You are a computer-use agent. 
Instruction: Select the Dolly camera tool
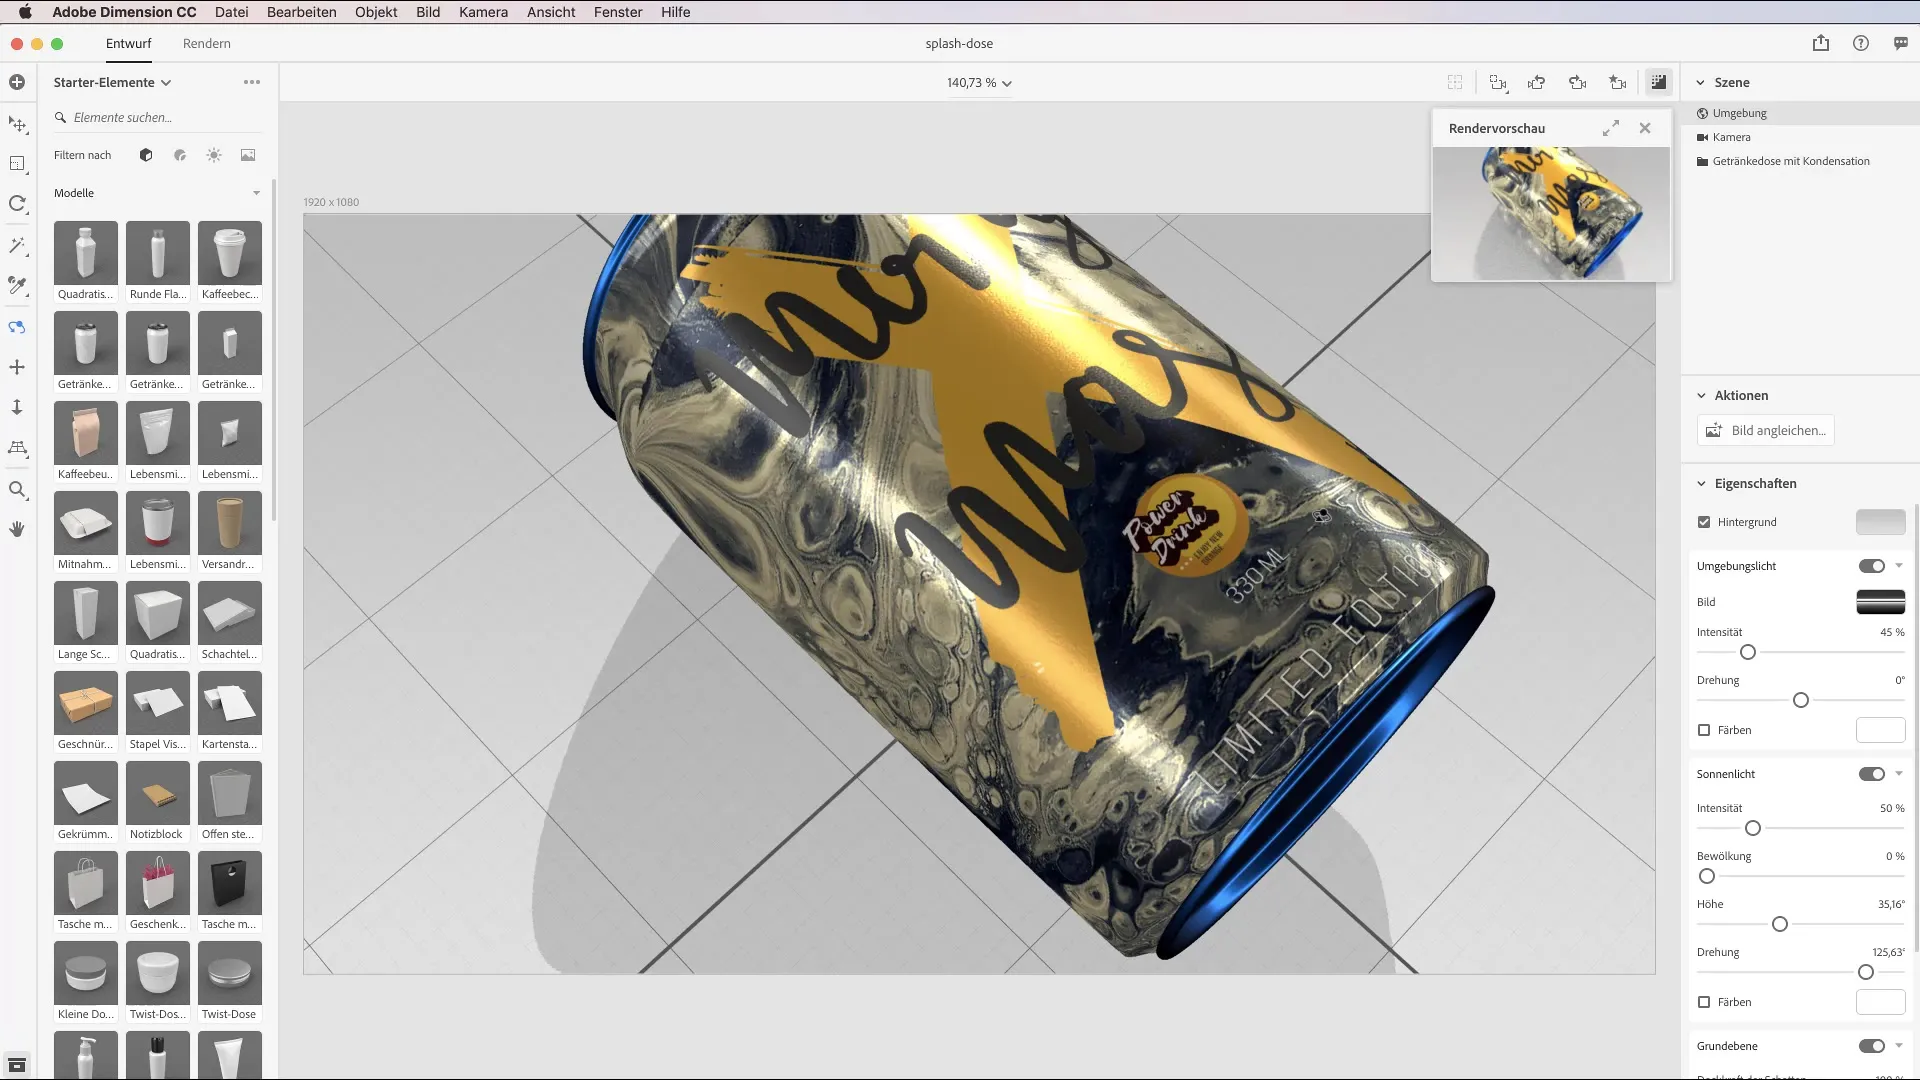coord(17,407)
